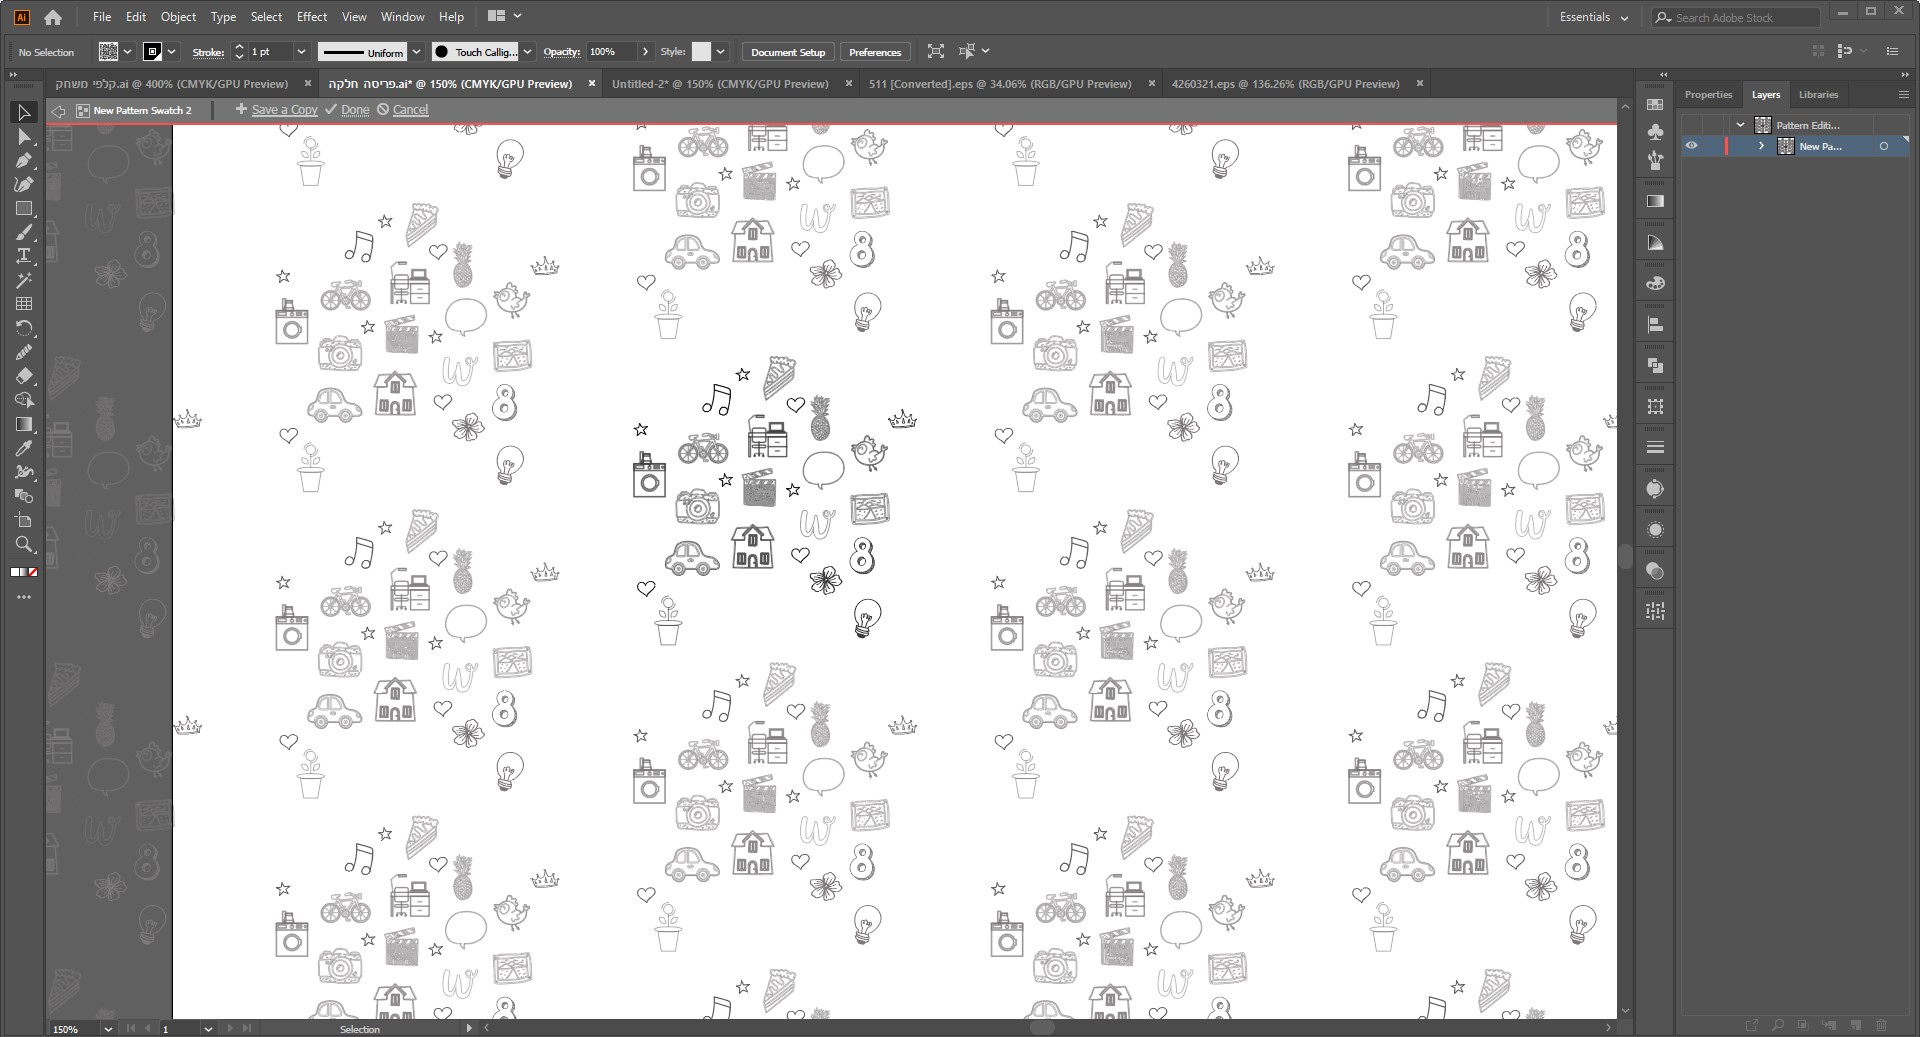Open the Touch Calligraphy brush dropdown

pos(528,52)
